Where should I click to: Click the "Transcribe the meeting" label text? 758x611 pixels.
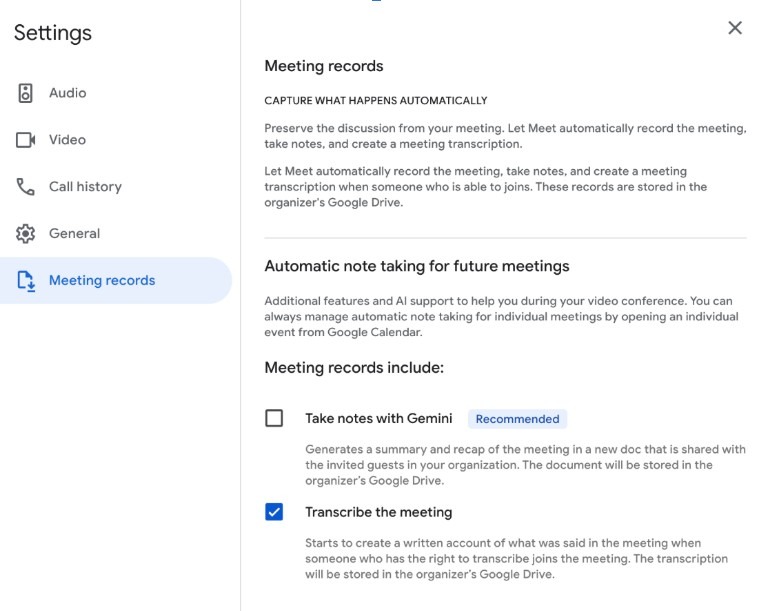[379, 512]
